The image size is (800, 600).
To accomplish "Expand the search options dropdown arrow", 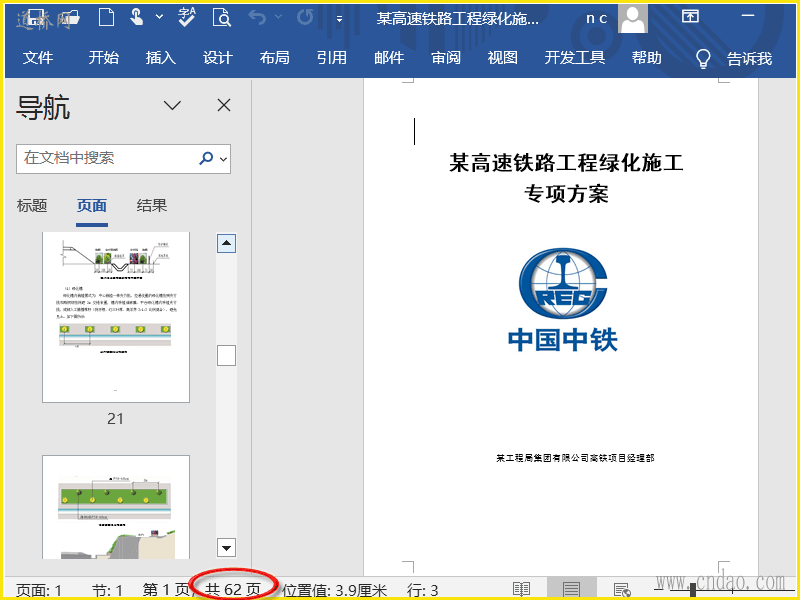I will 223,159.
